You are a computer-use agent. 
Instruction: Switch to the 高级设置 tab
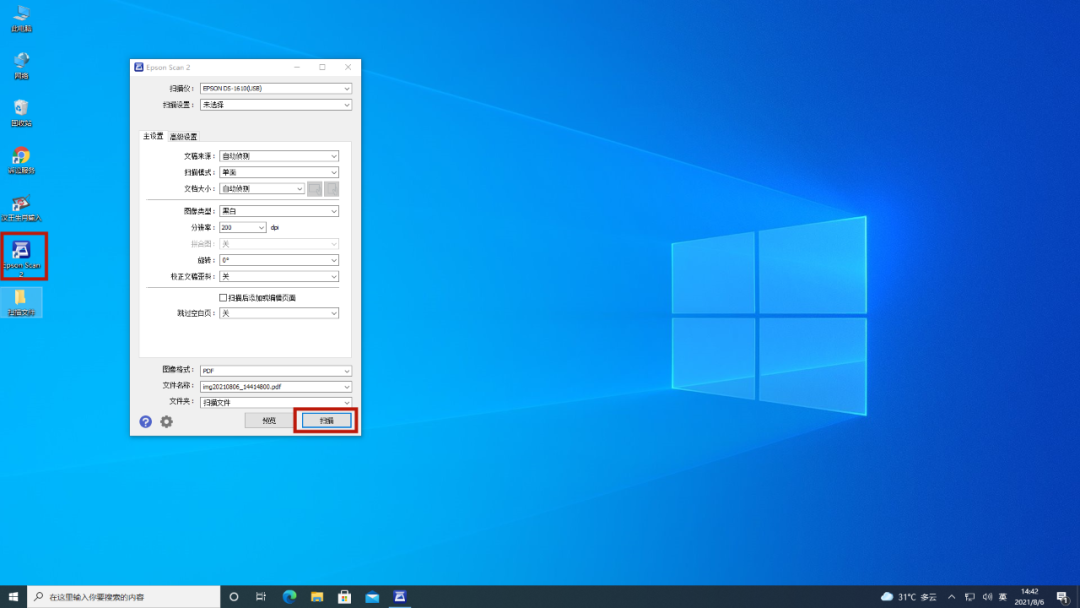(x=183, y=137)
